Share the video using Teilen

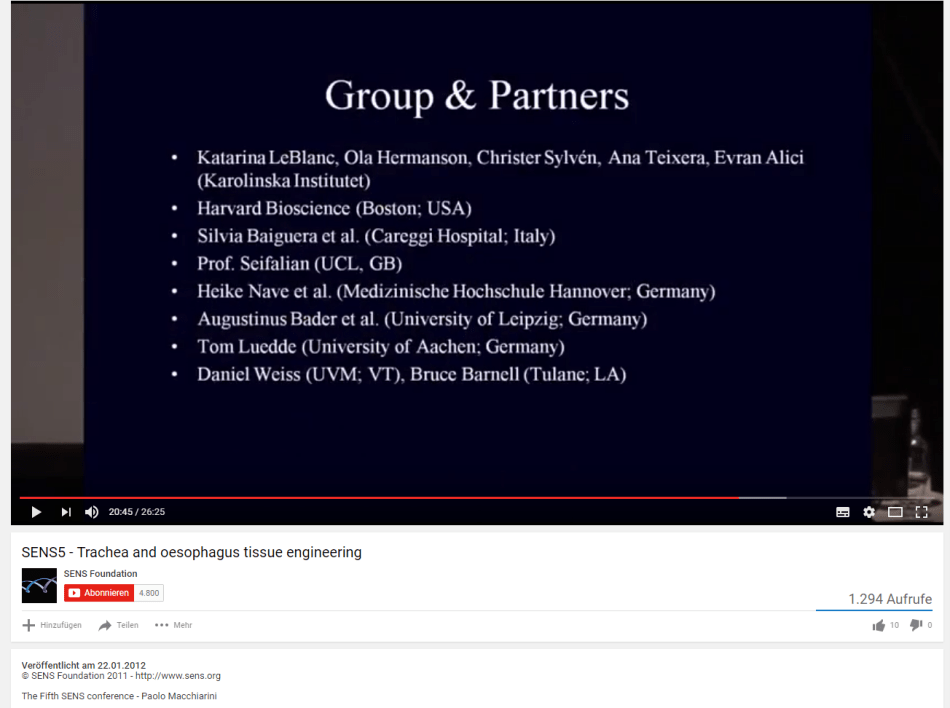(x=118, y=625)
